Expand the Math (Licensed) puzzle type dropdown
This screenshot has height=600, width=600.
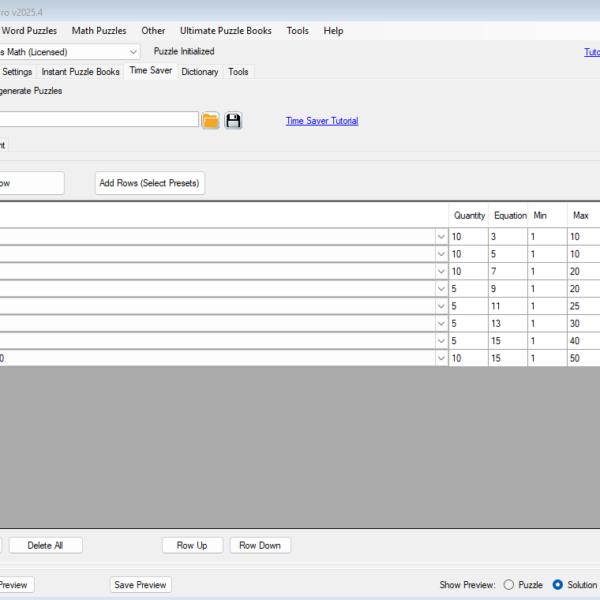tap(134, 51)
